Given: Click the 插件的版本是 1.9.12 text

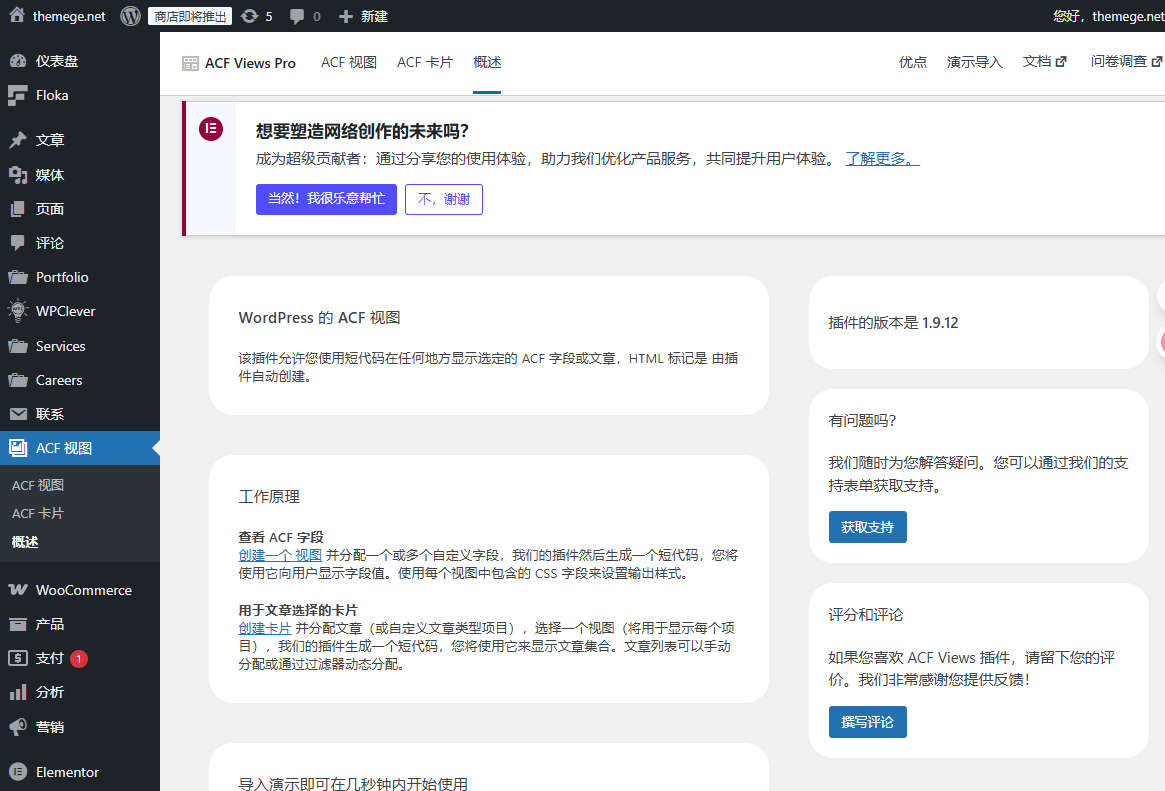Looking at the screenshot, I should pos(893,322).
